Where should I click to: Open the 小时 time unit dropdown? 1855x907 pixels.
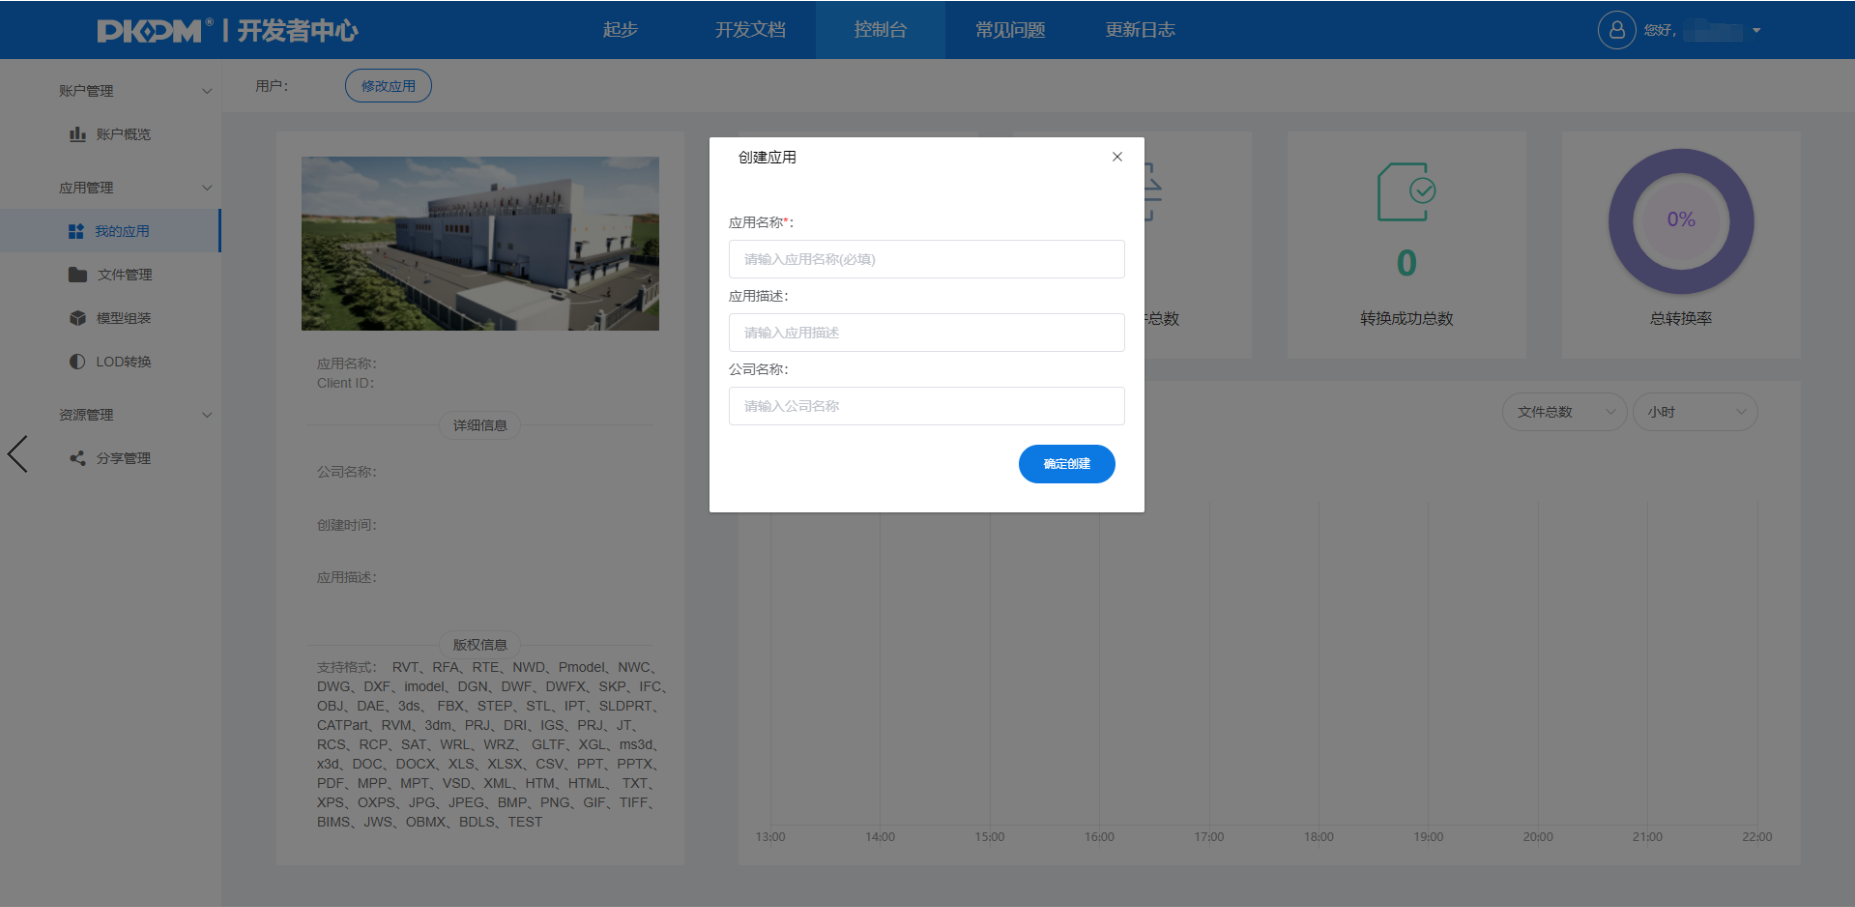1694,412
